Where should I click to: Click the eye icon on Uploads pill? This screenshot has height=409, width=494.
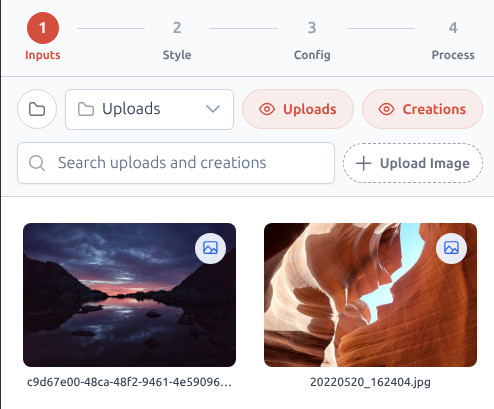coord(267,109)
